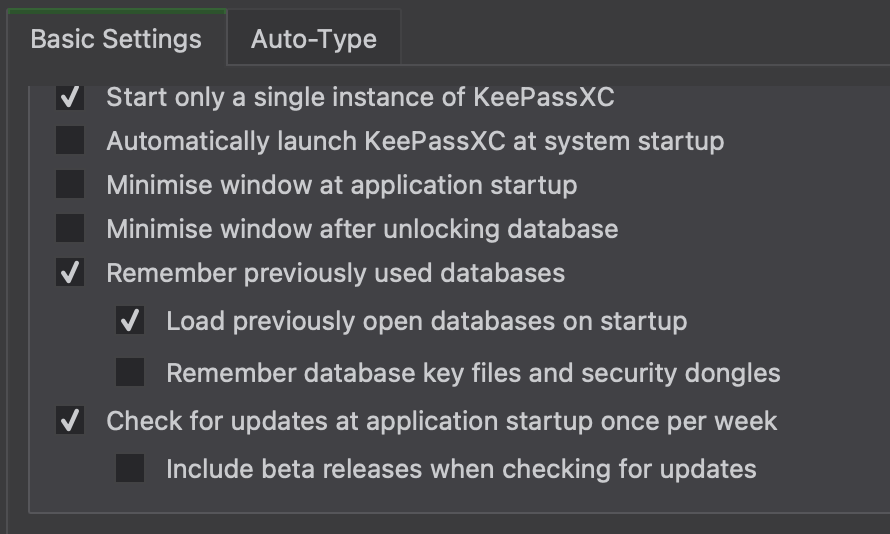Uncheck Check for updates at startup checkbox
The width and height of the screenshot is (890, 534).
pyautogui.click(x=70, y=421)
